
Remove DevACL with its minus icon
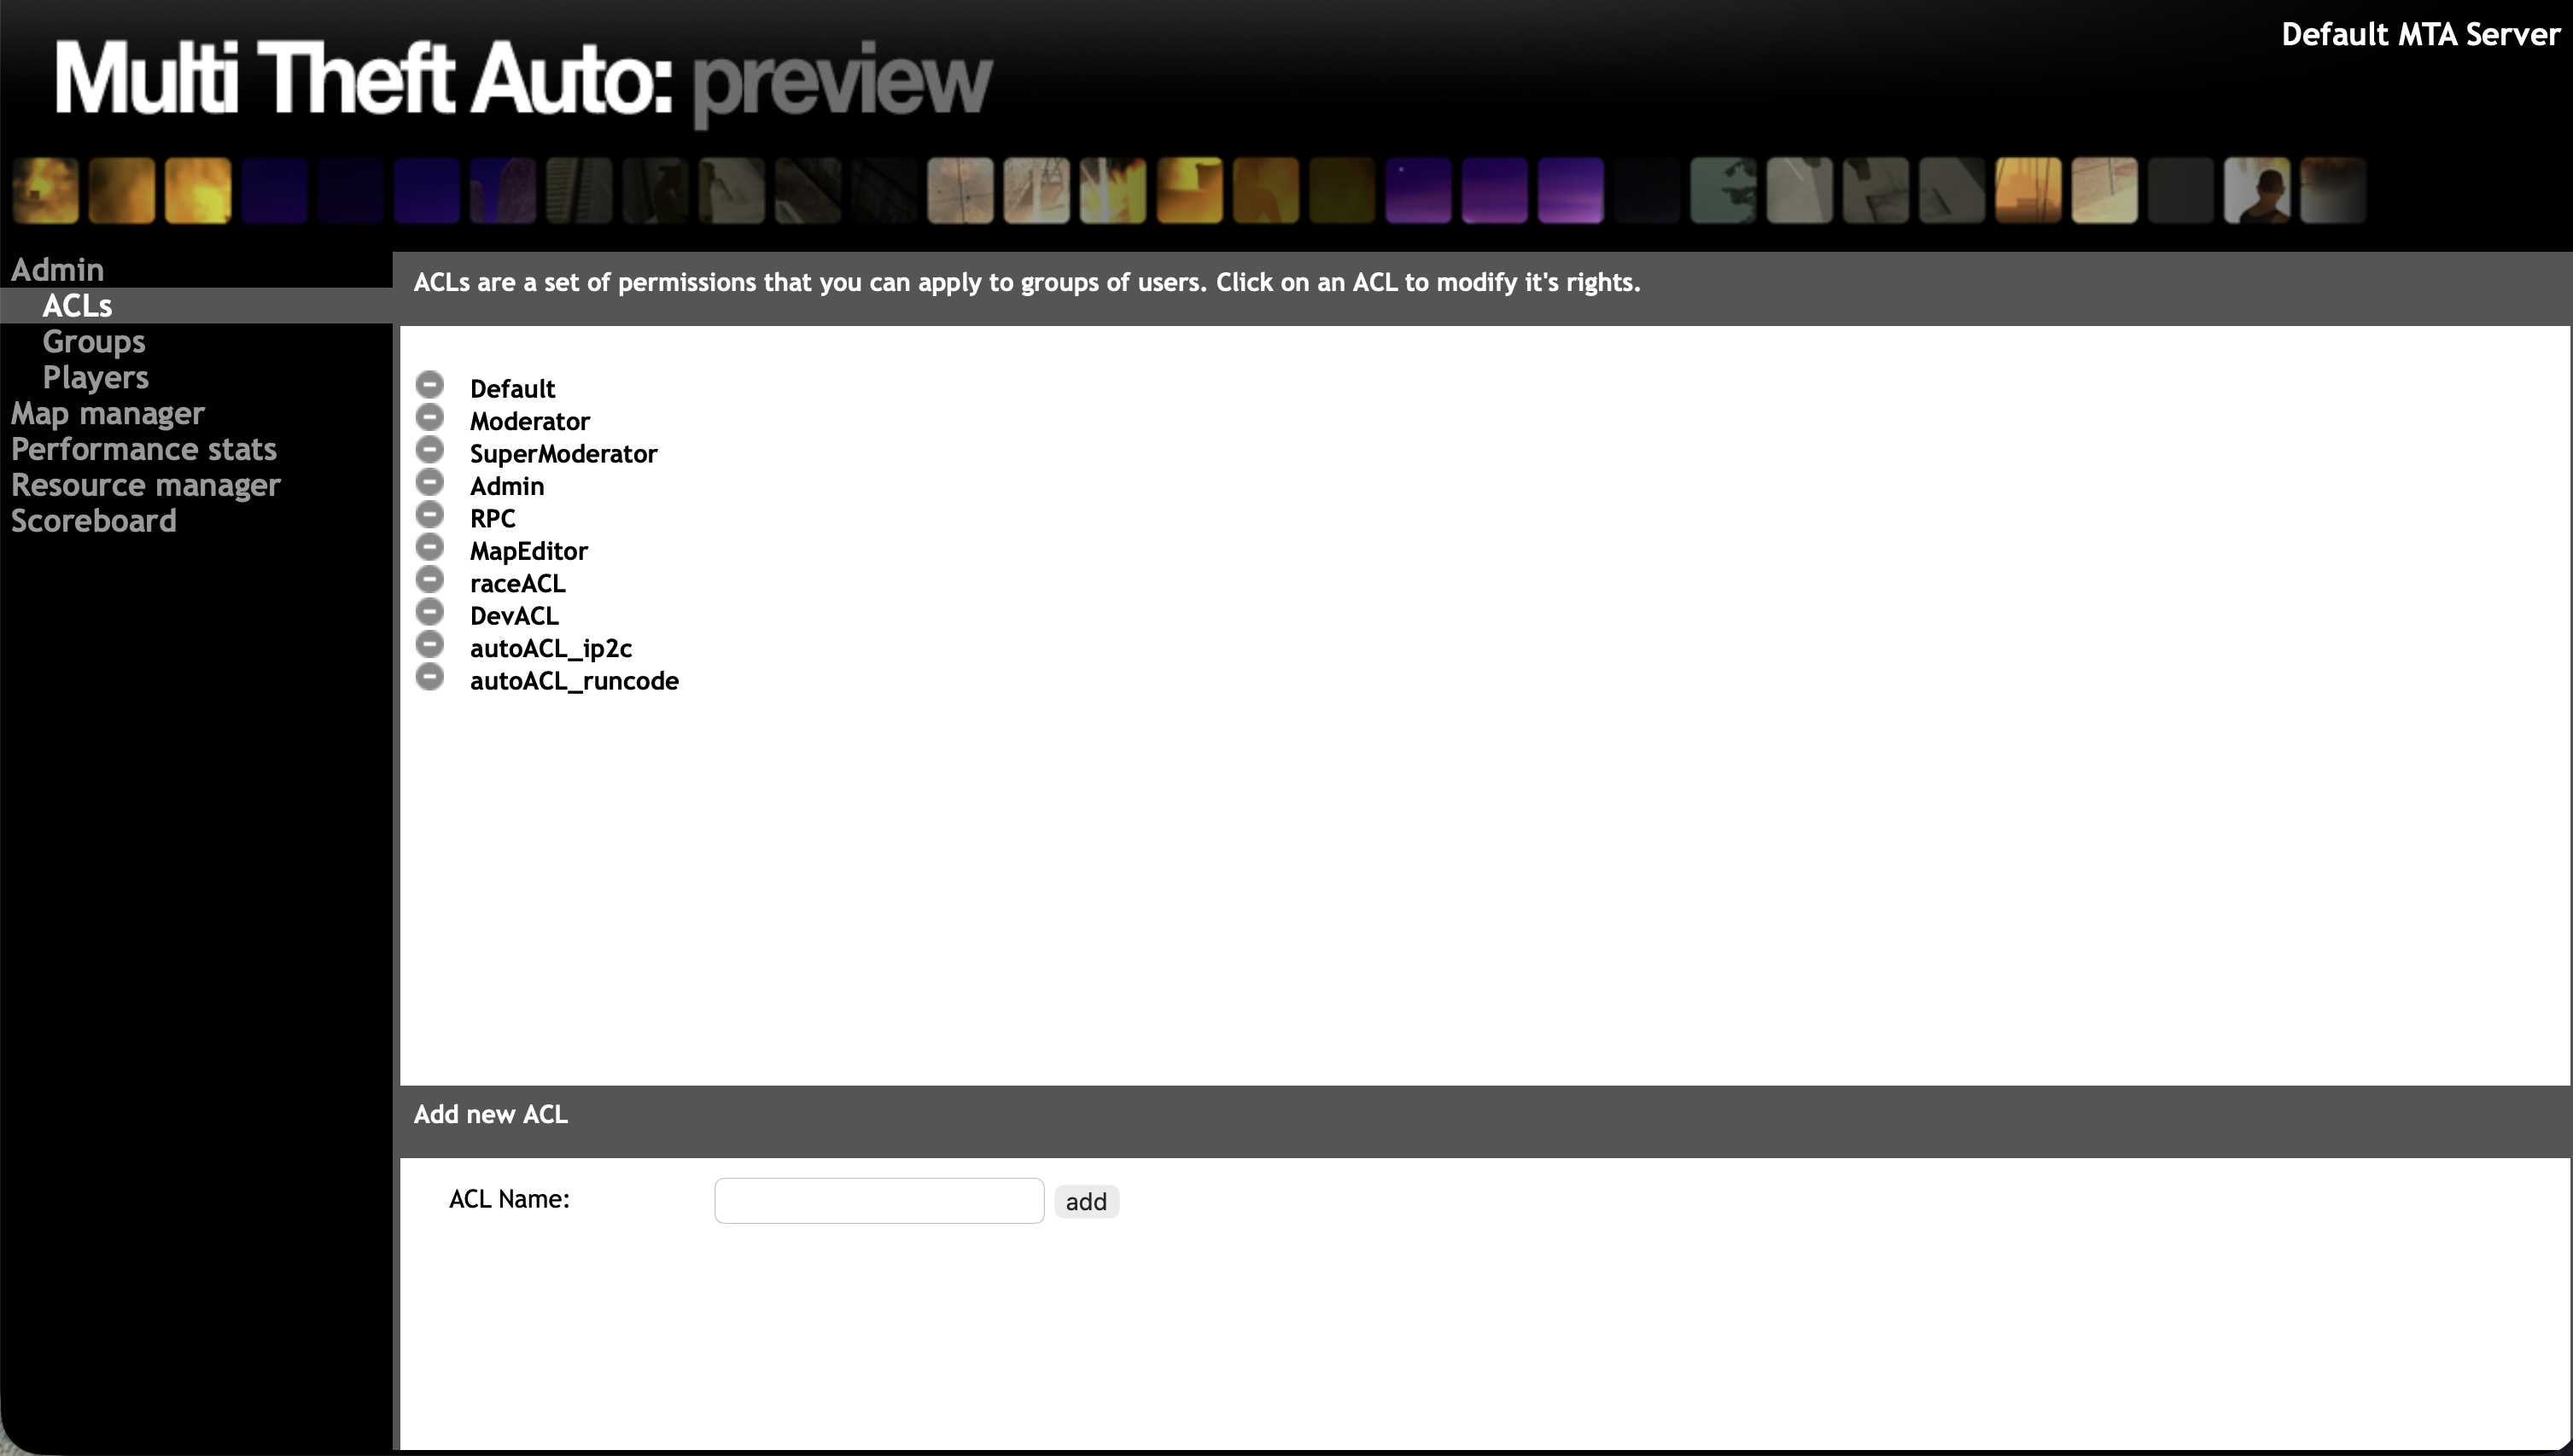[x=429, y=612]
